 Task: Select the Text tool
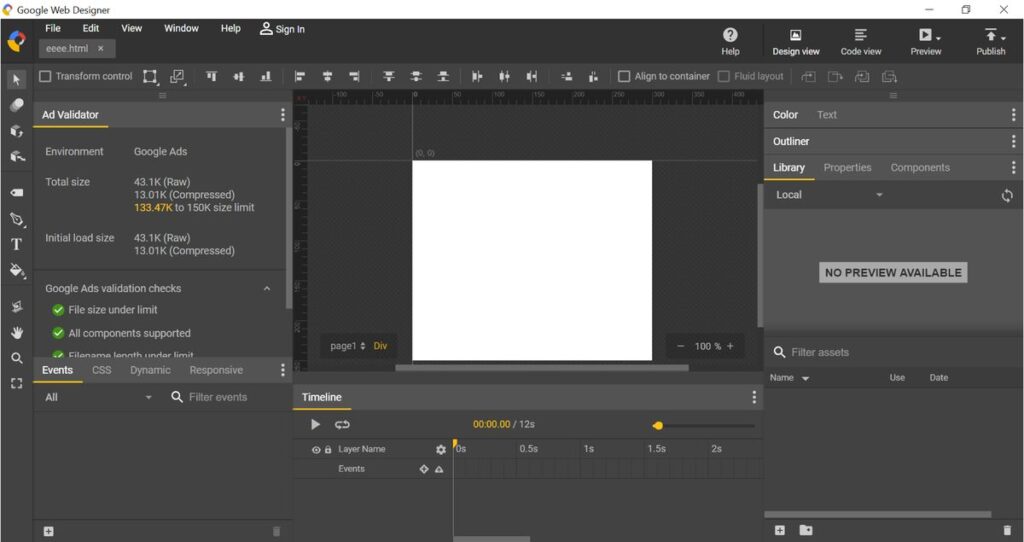tap(16, 244)
